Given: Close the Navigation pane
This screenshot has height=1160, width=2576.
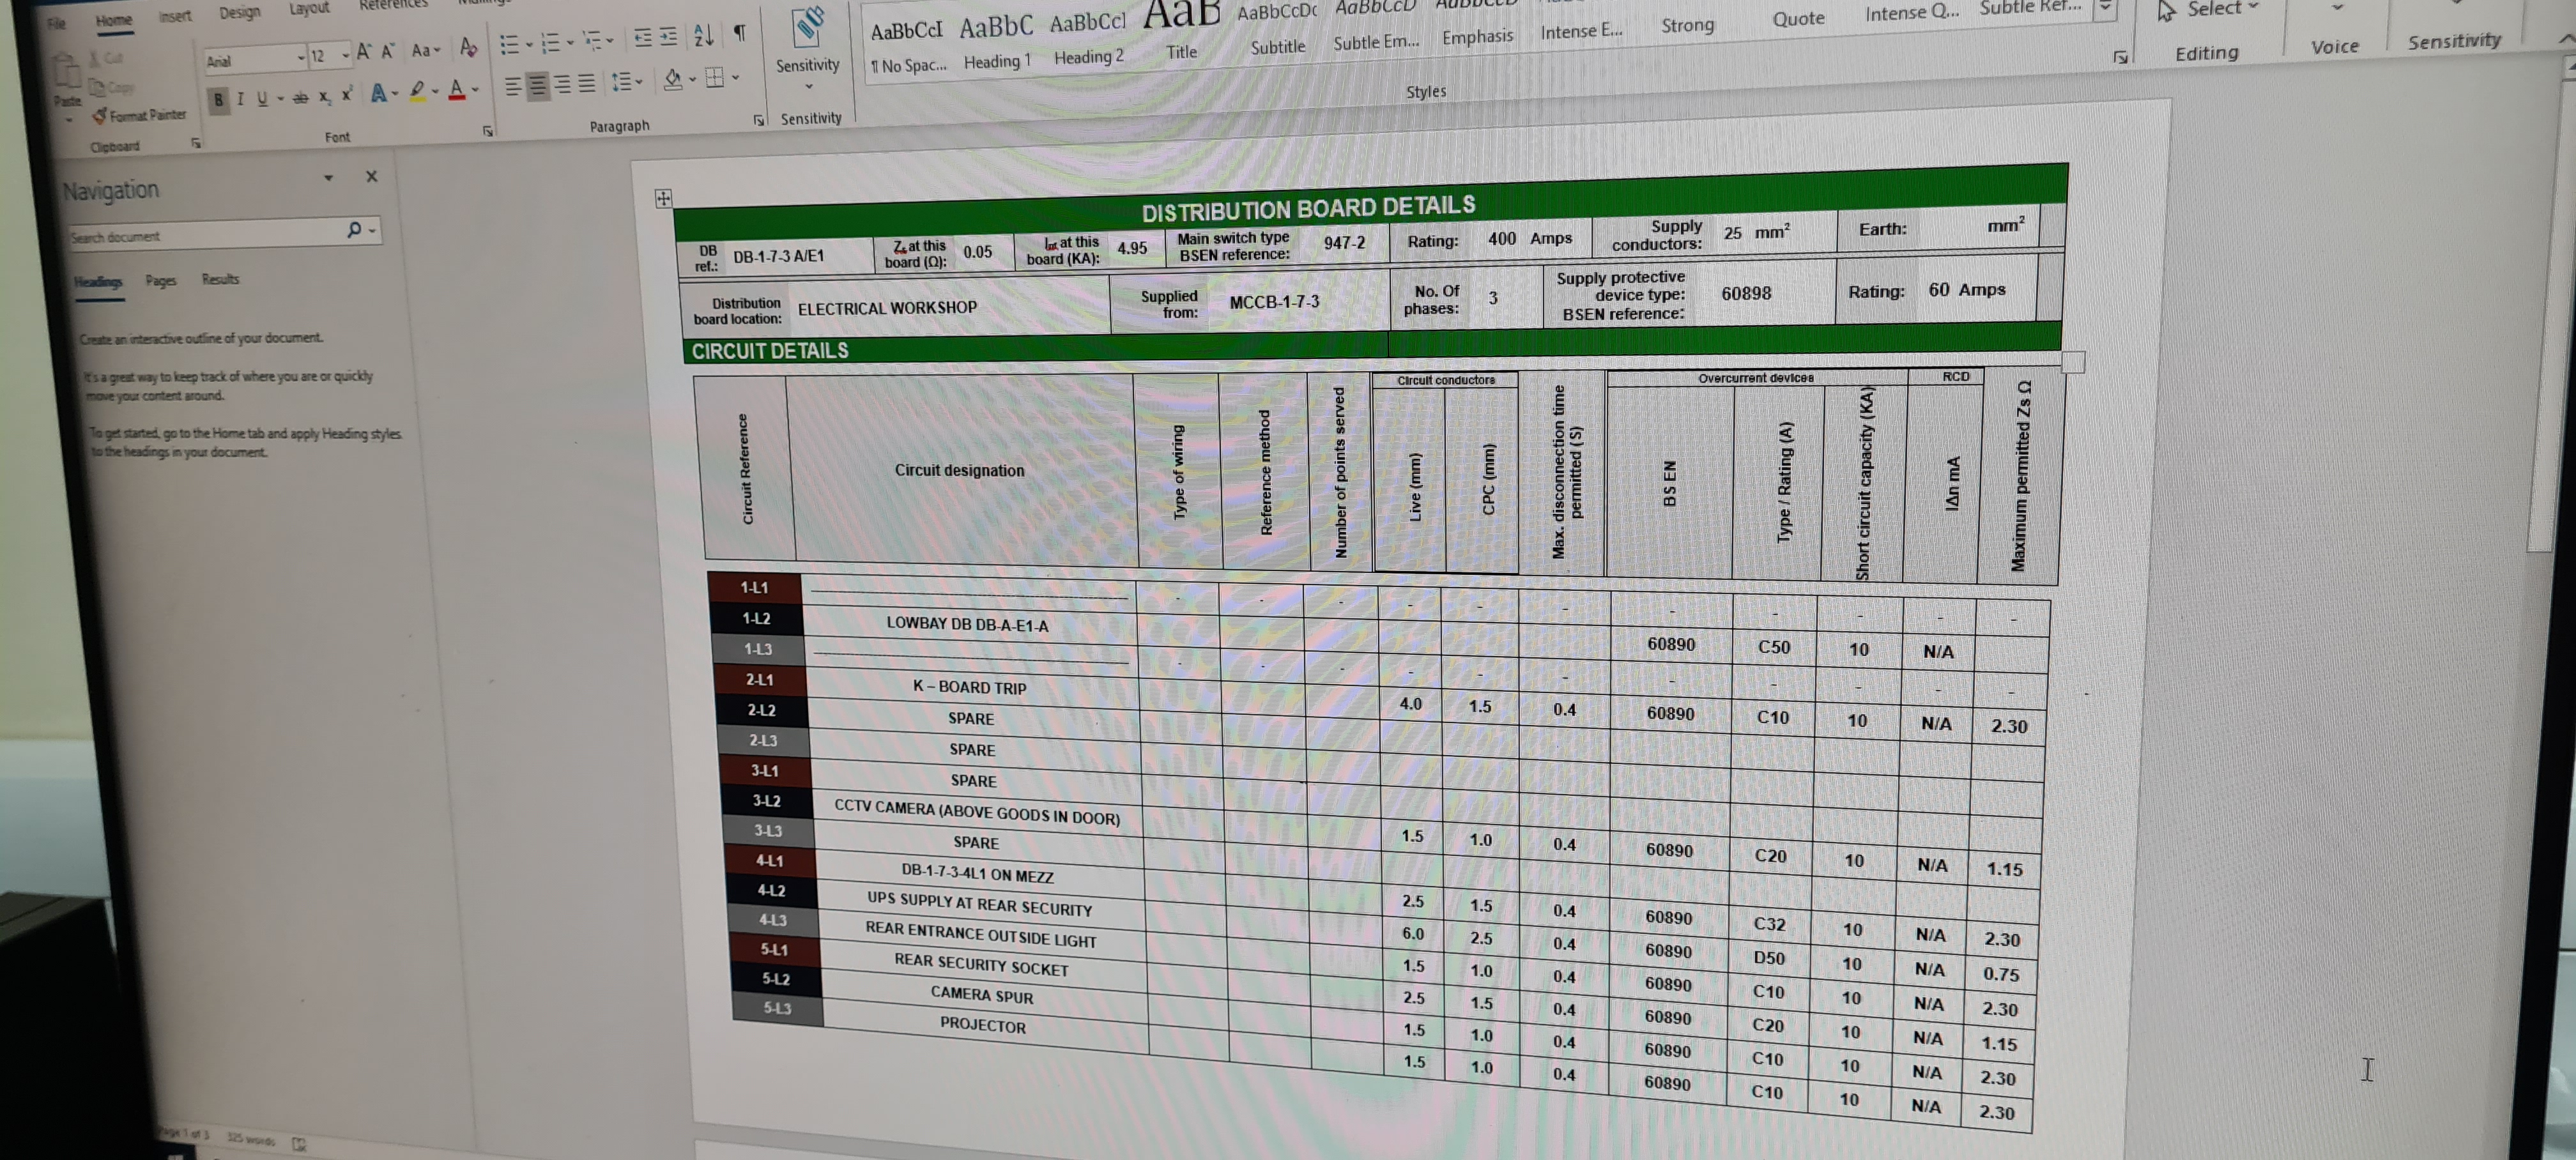Looking at the screenshot, I should pyautogui.click(x=372, y=176).
